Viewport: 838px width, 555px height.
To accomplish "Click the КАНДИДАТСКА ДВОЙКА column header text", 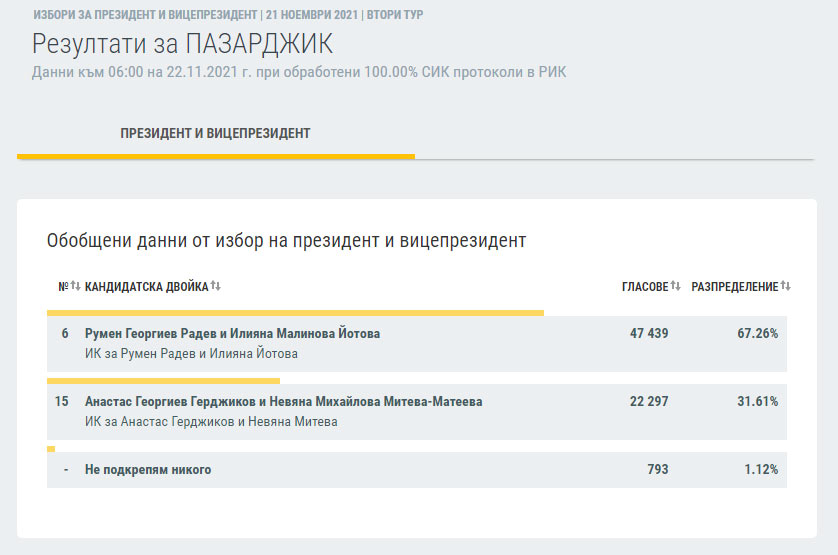I will (x=147, y=287).
